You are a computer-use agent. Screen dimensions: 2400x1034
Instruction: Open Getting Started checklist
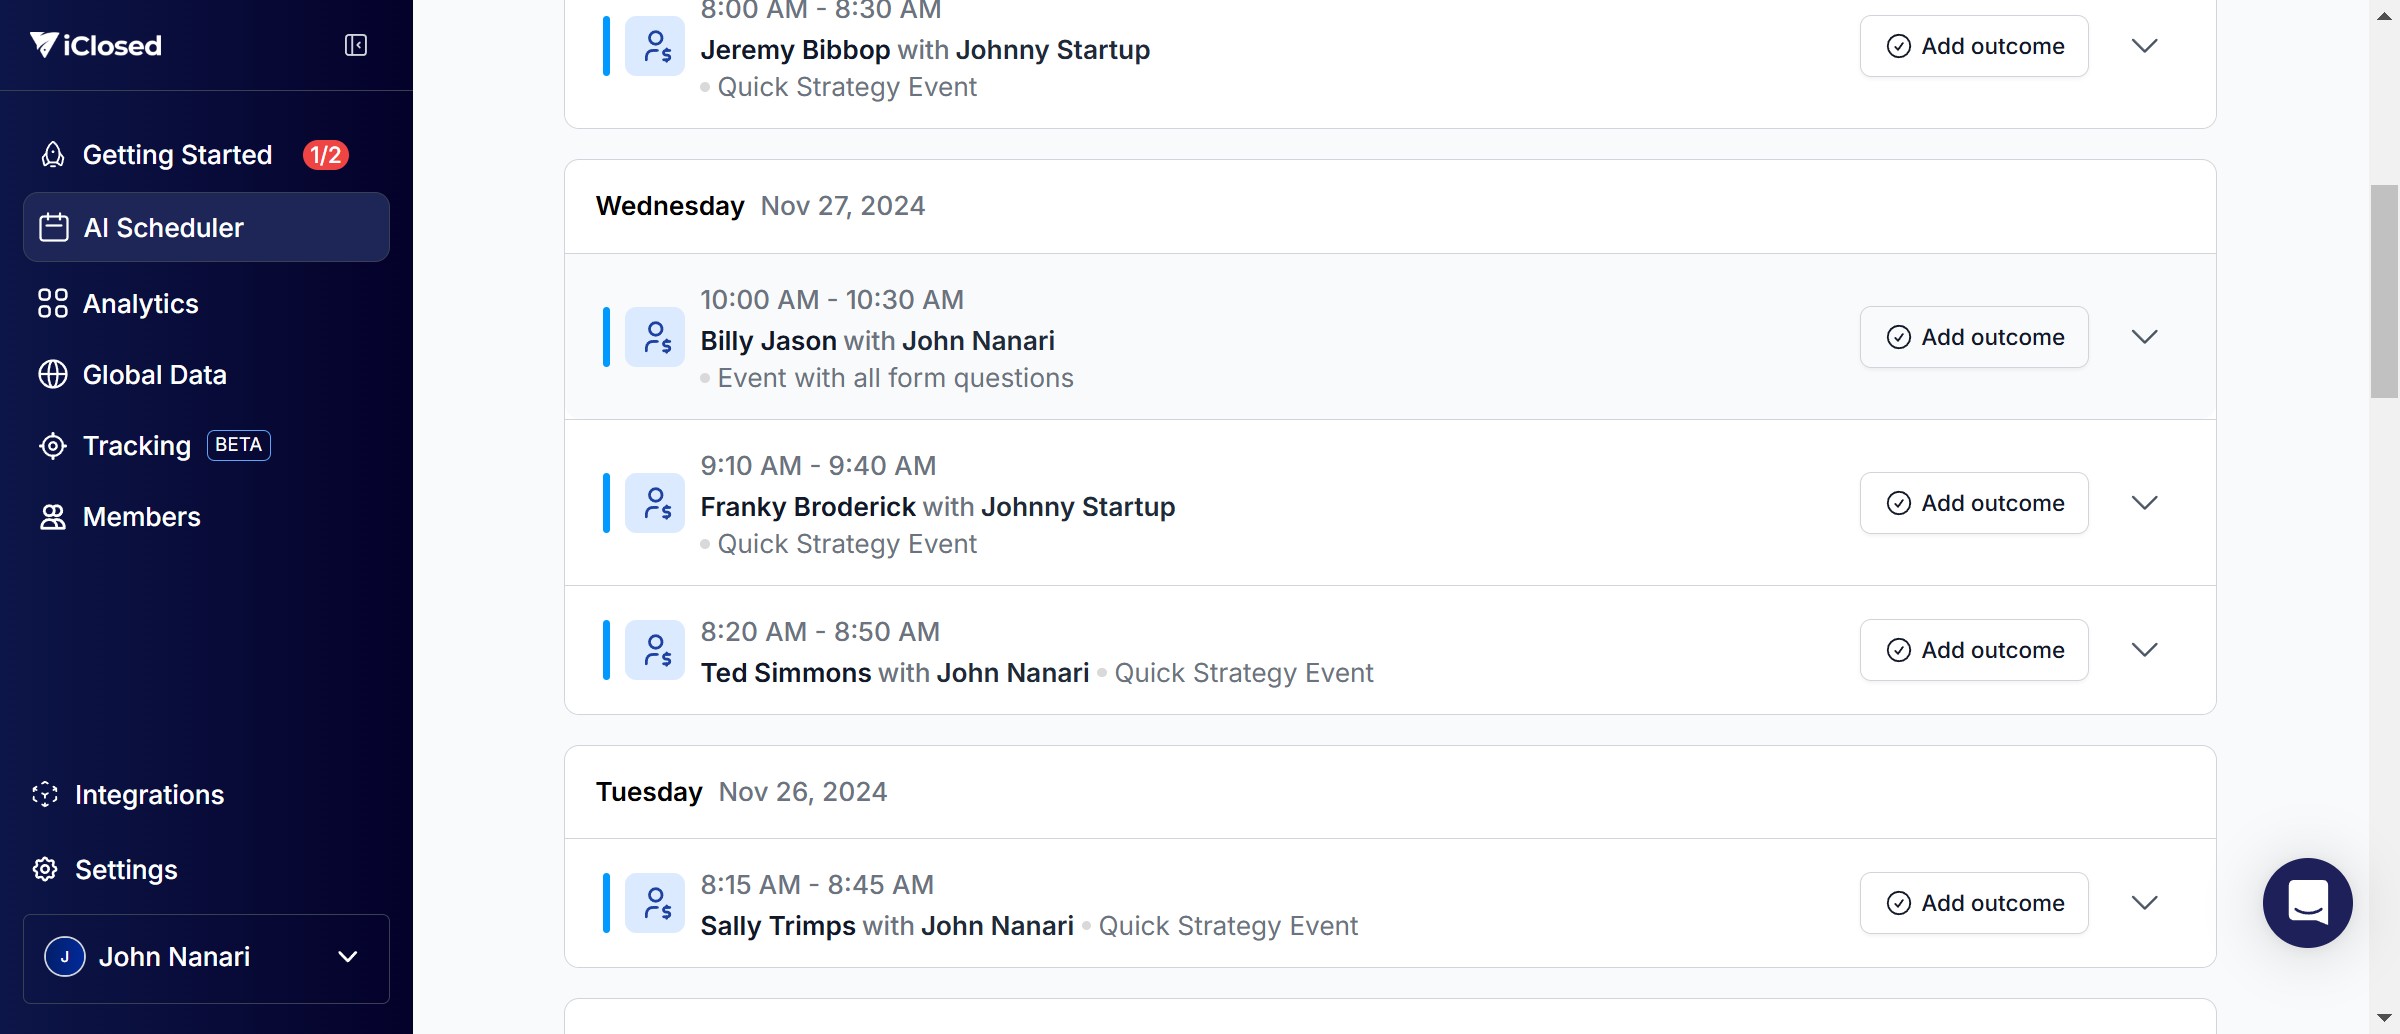tap(177, 155)
